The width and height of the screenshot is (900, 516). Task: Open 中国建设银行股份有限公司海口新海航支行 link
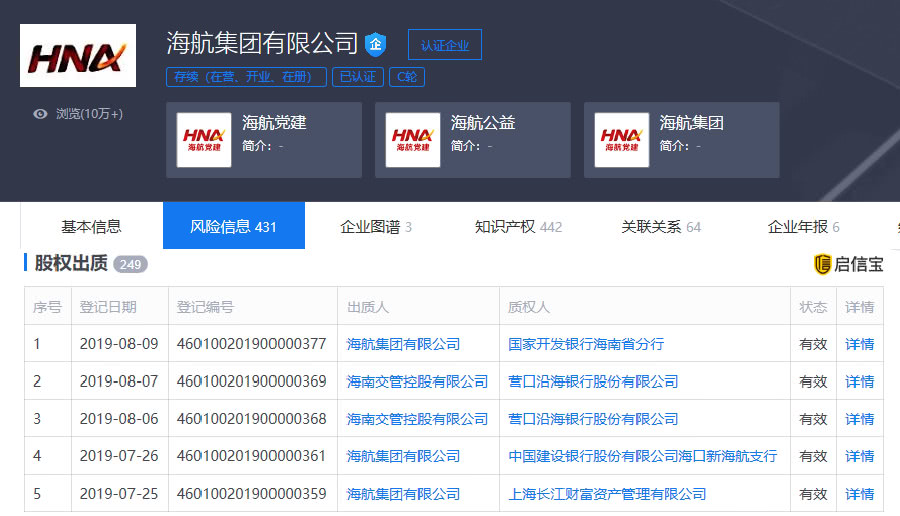click(x=643, y=456)
